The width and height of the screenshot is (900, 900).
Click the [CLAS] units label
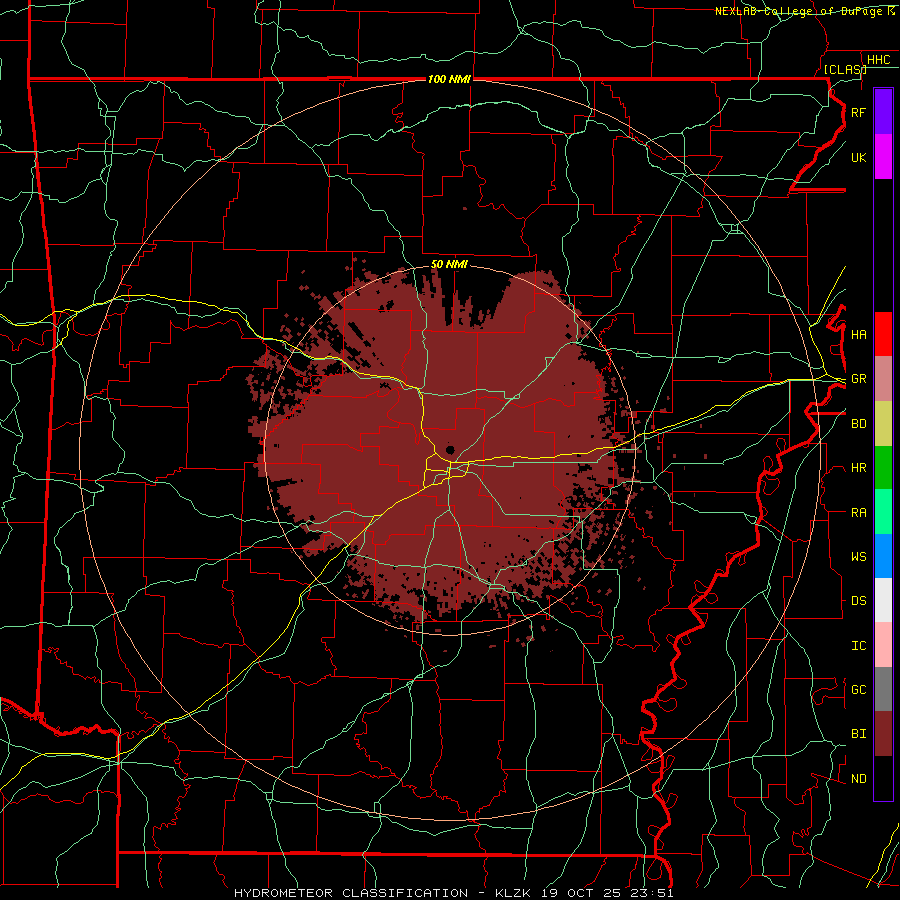point(845,69)
